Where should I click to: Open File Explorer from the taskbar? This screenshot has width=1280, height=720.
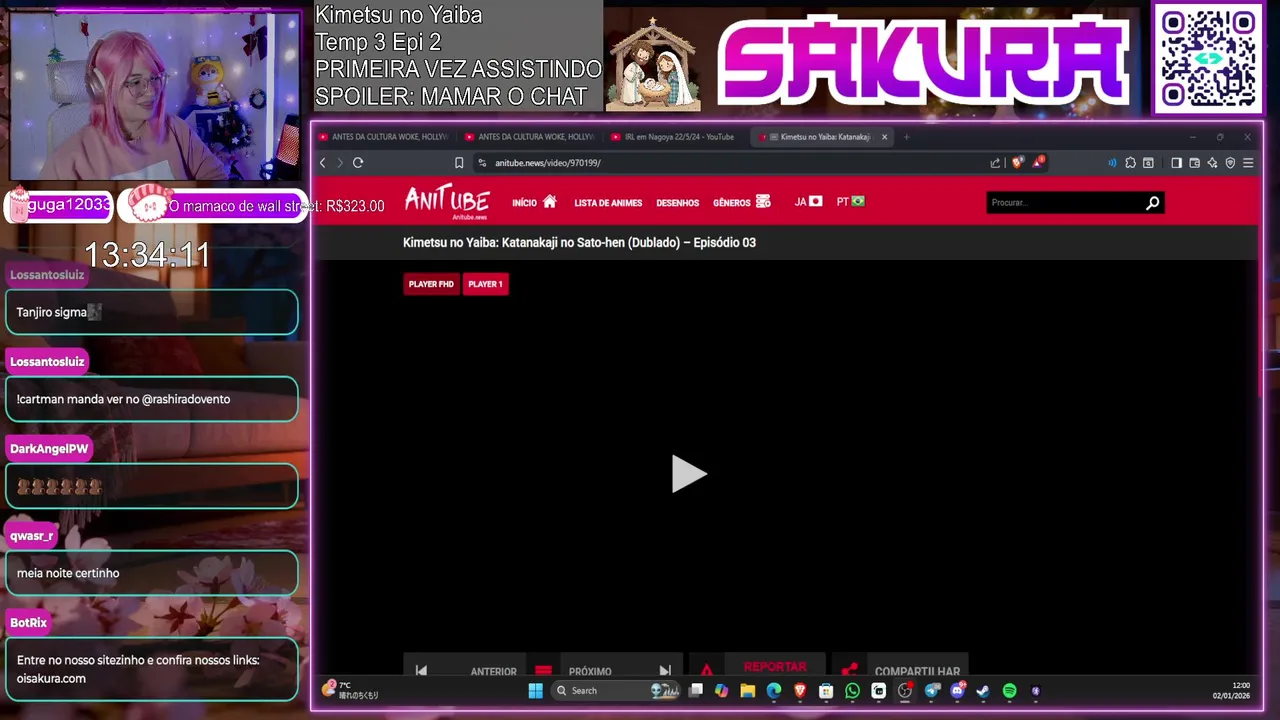(748, 691)
